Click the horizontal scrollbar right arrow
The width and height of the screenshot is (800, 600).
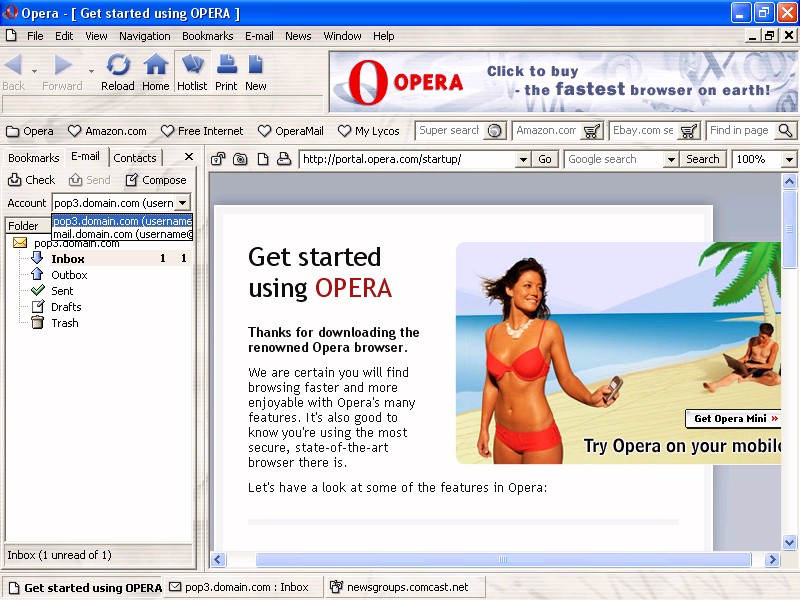click(772, 560)
